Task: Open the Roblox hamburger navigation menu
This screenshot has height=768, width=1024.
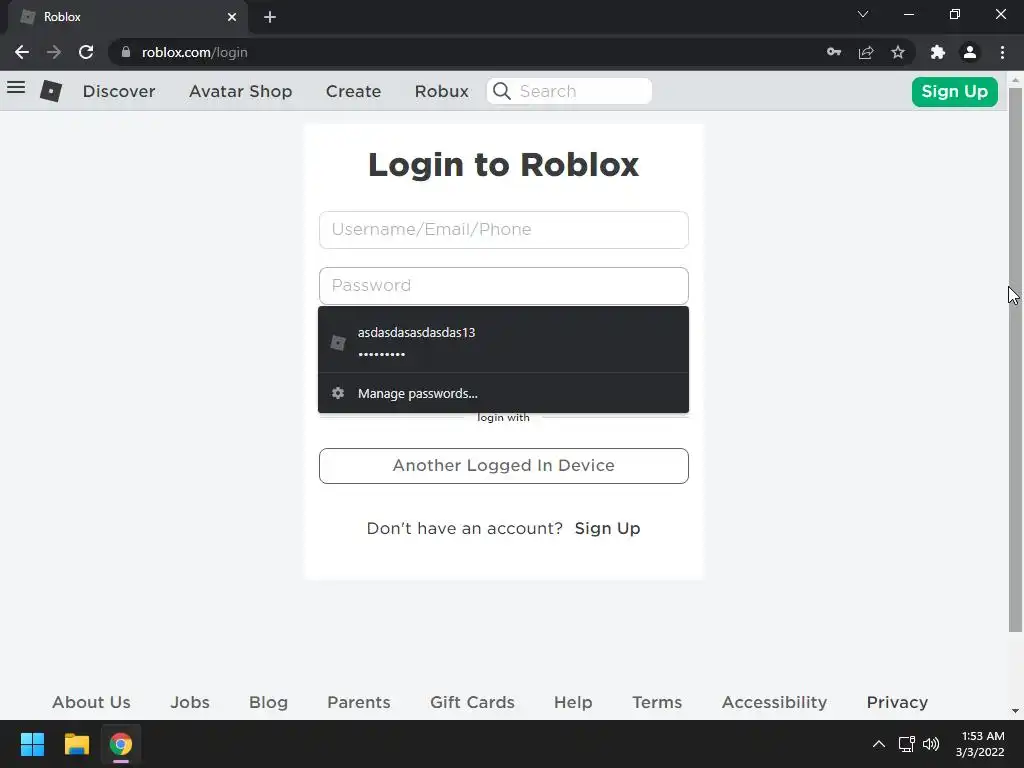Action: [x=16, y=88]
